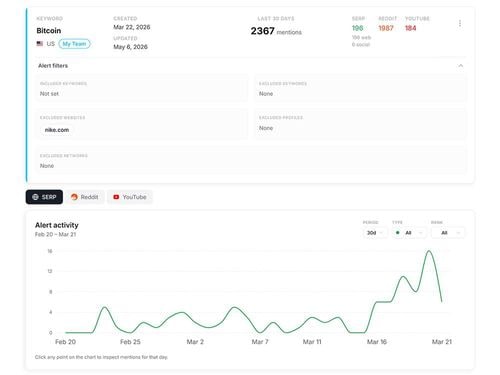
Task: Click the globe icon on SERP tab
Action: pos(35,197)
